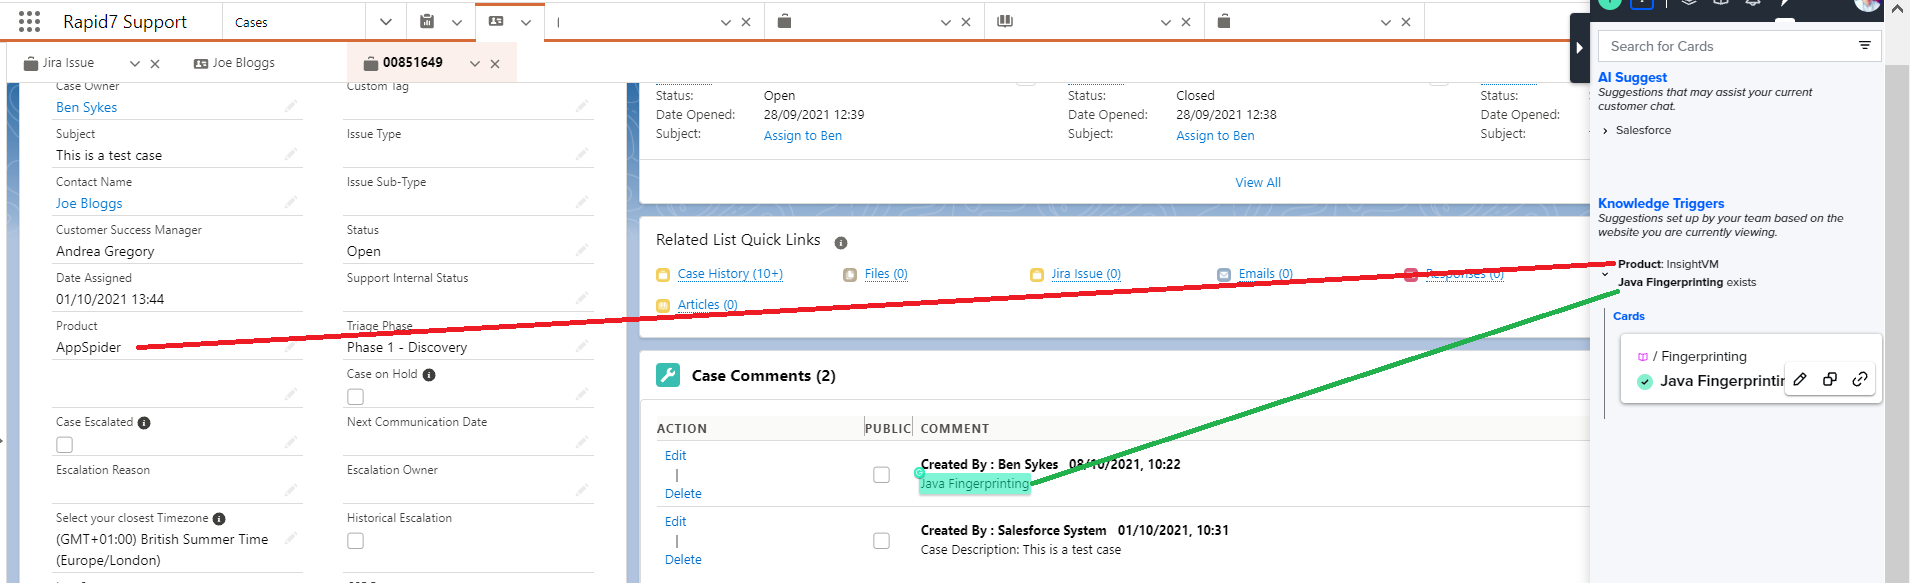This screenshot has width=1910, height=583.
Task: Click the highlighted Java Fingerprinting comment text
Action: pos(974,484)
